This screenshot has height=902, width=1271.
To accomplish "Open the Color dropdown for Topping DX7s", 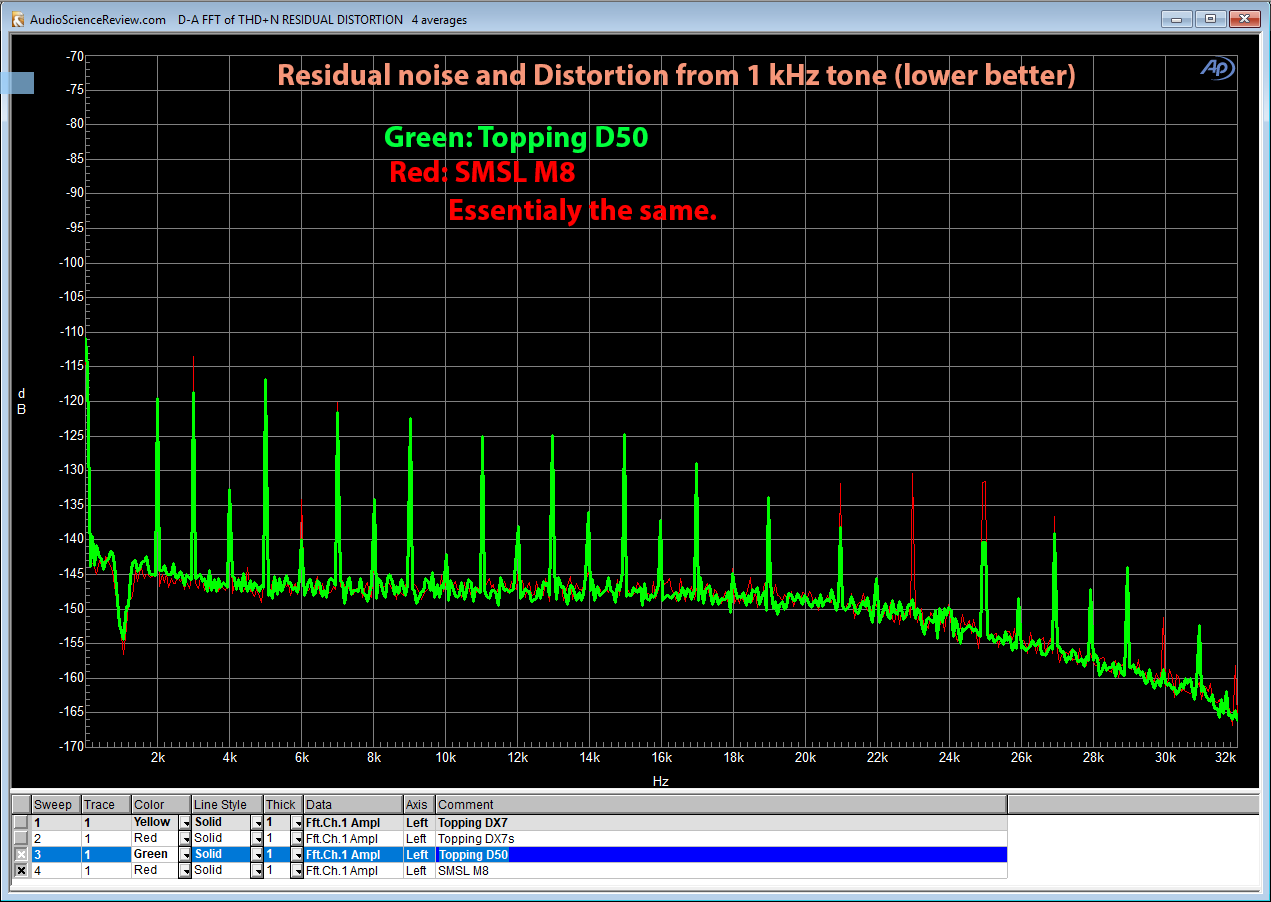I will pyautogui.click(x=185, y=838).
